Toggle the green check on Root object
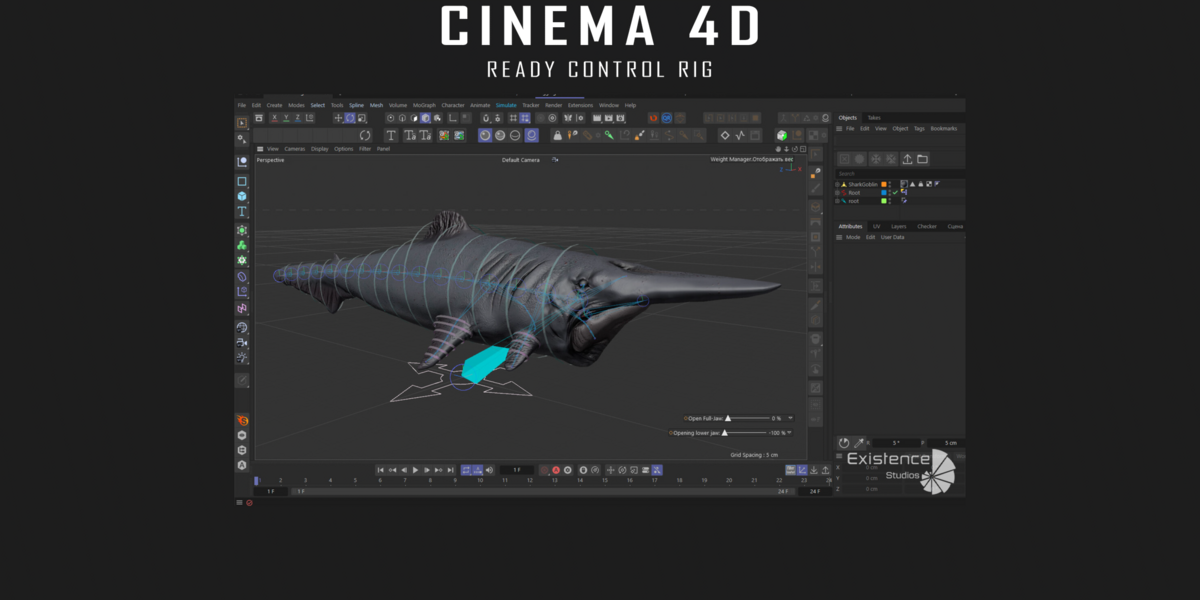The width and height of the screenshot is (1200, 600). (x=895, y=192)
